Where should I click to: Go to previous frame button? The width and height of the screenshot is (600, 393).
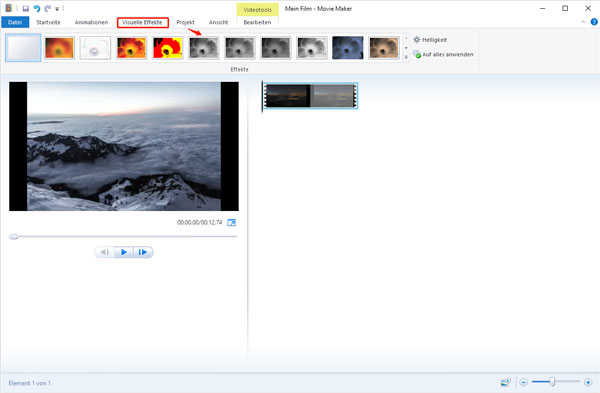coord(104,252)
